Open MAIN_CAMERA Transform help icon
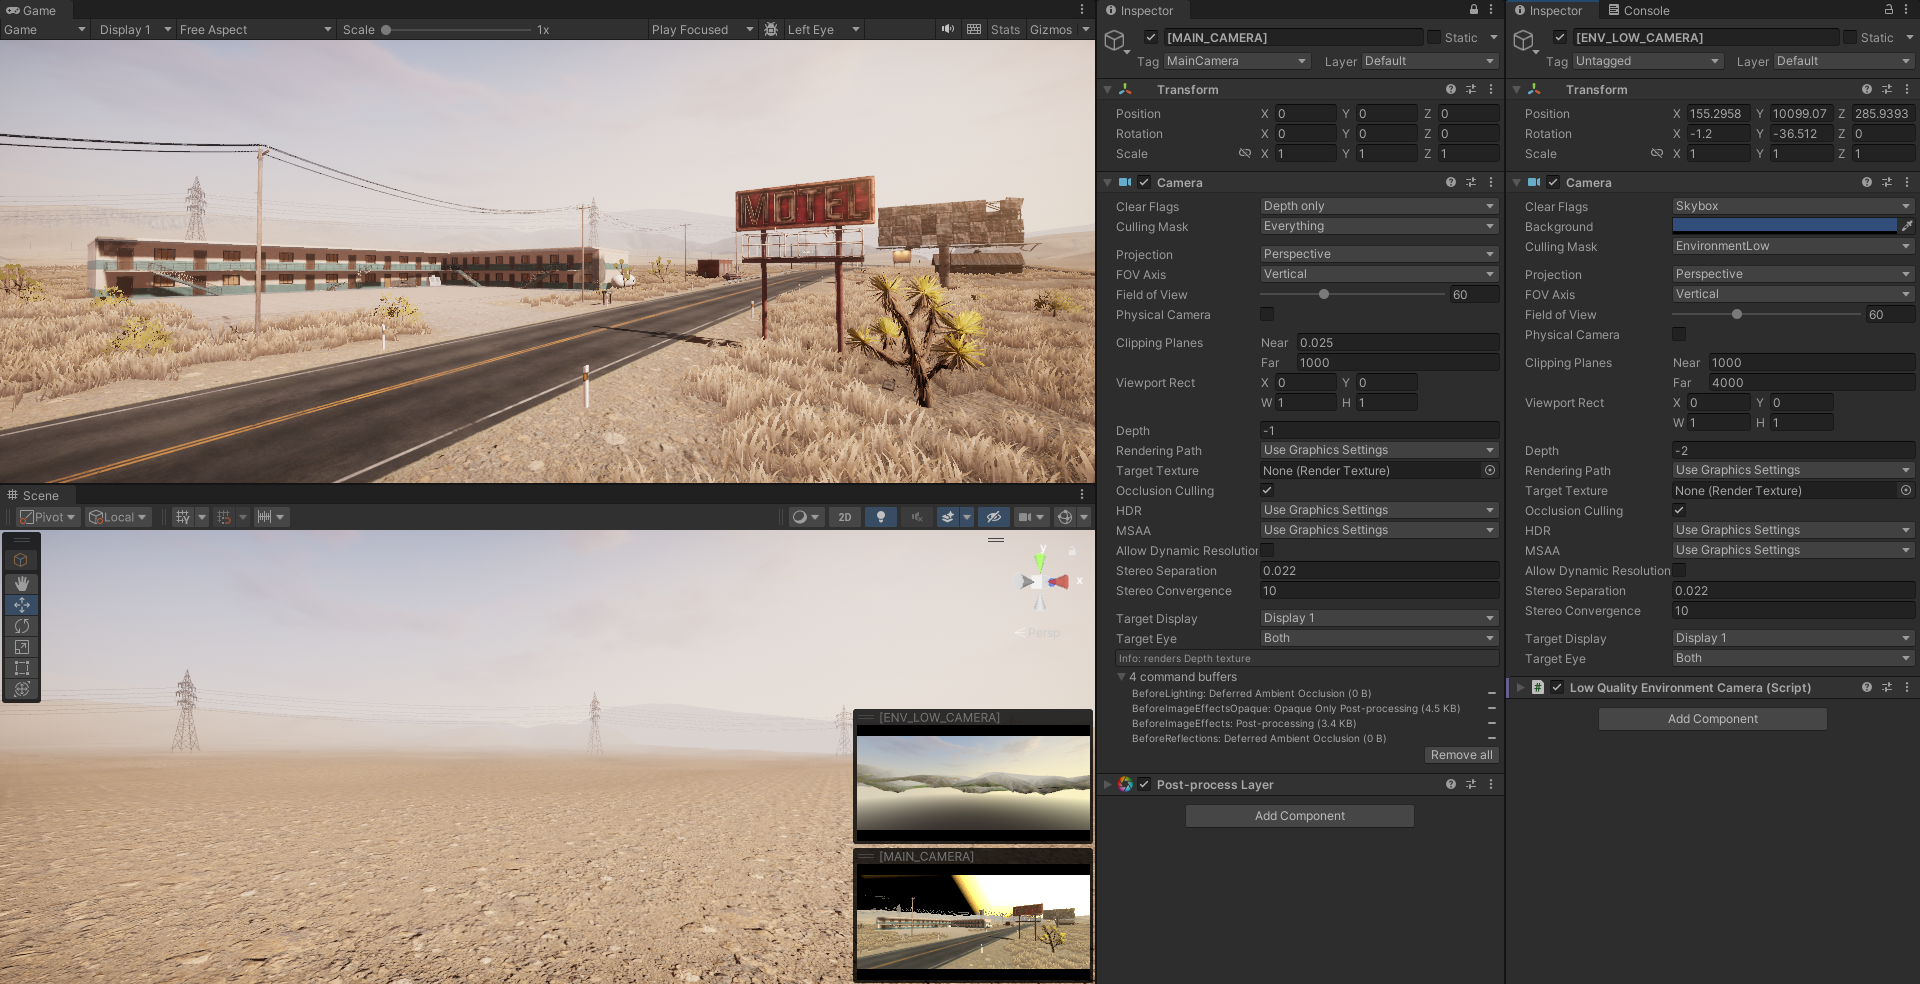1920x984 pixels. click(1450, 89)
